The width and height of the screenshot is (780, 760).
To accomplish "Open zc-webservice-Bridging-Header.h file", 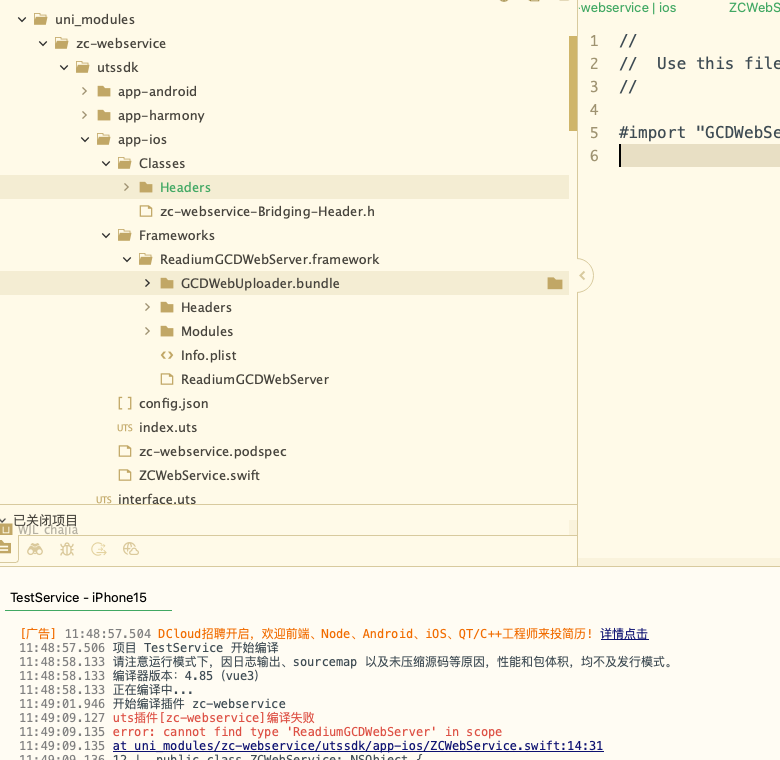I will tap(266, 211).
